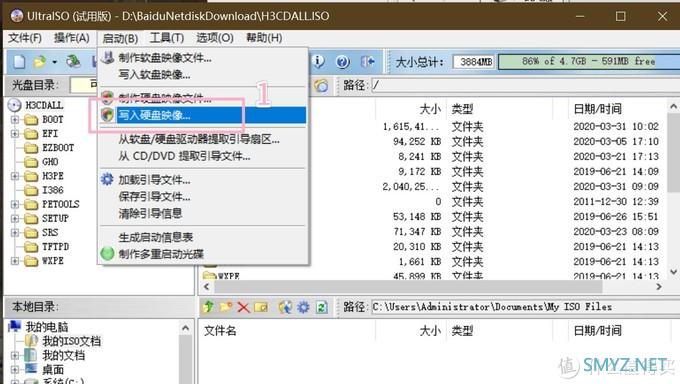
Task: Select 写入硬盘映像... menu entry
Action: [x=203, y=115]
